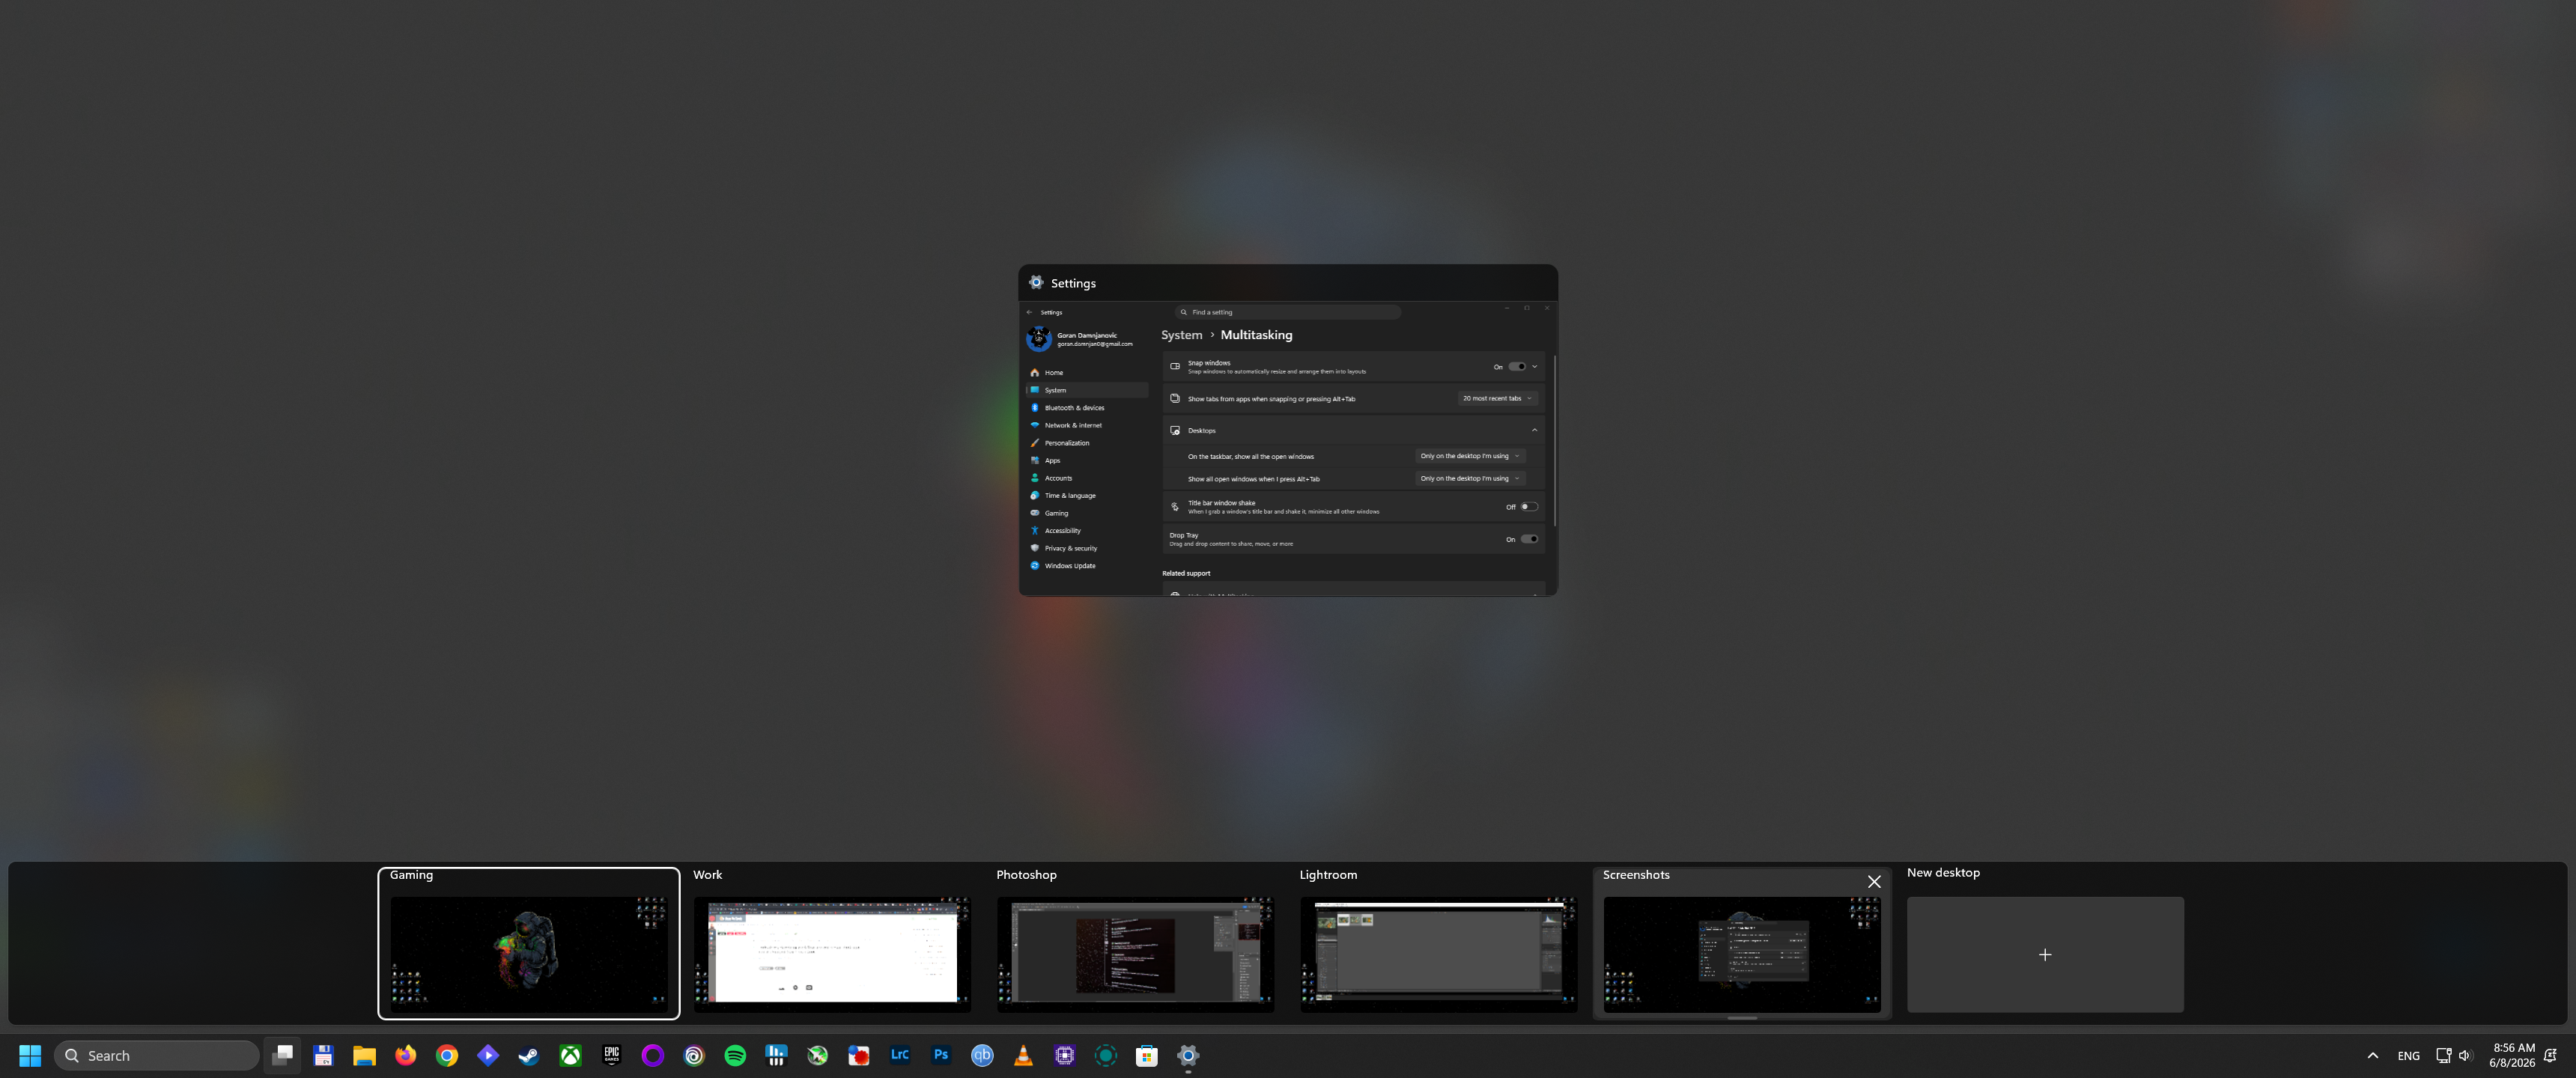Open the purple ring icon app
The height and width of the screenshot is (1078, 2576).
(x=653, y=1055)
